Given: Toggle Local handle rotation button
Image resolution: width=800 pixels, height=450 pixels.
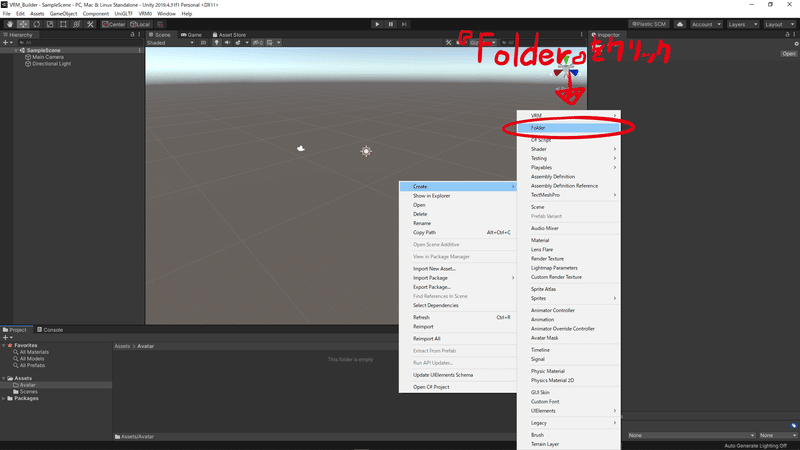Looking at the screenshot, I should coord(140,24).
